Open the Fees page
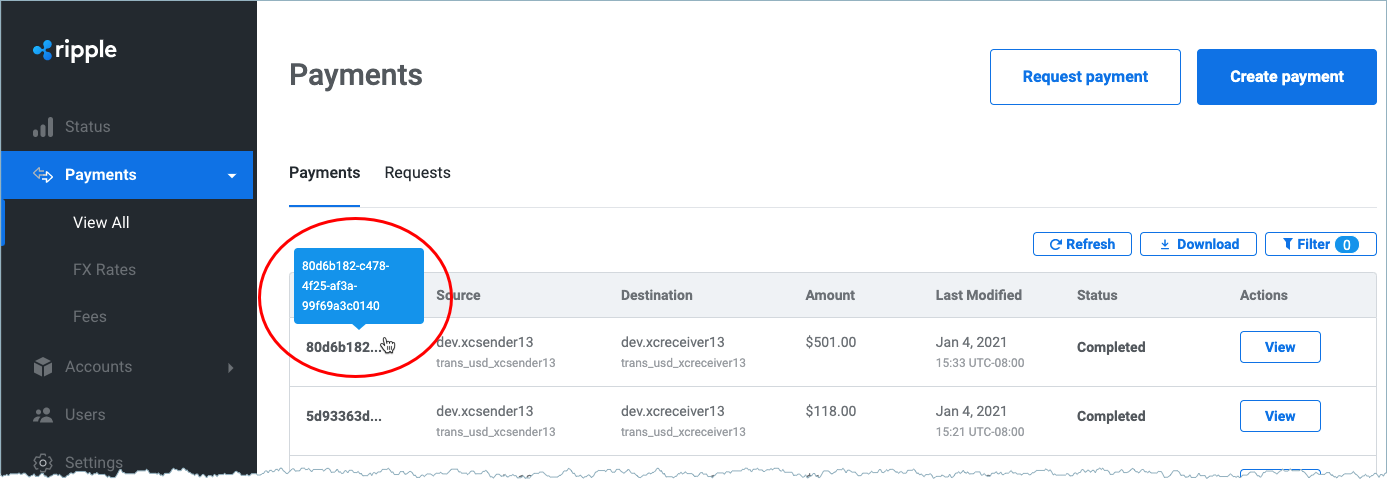1387x479 pixels. 89,317
